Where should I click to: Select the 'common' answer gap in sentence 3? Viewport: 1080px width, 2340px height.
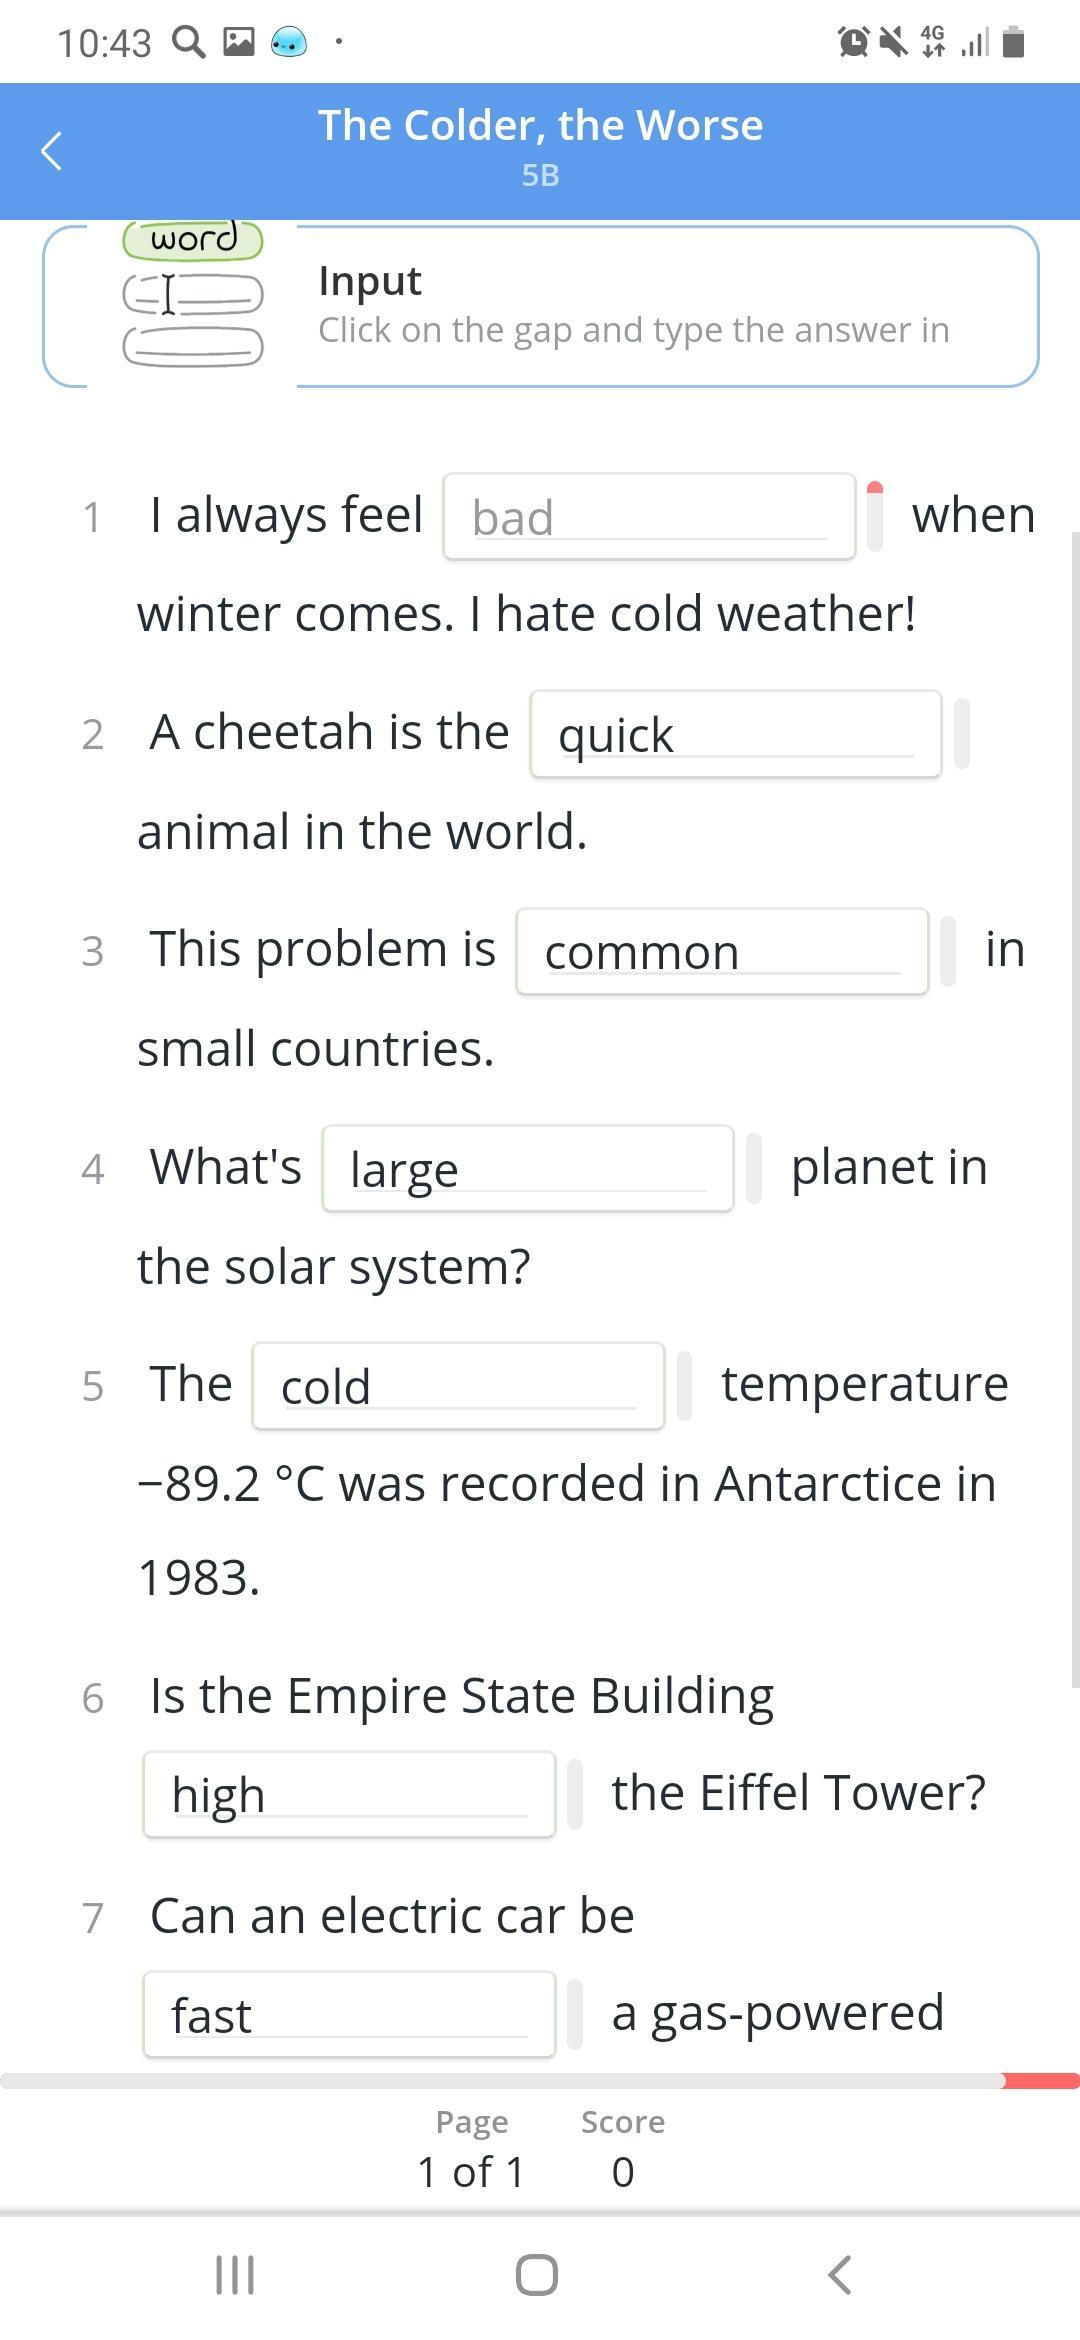tap(722, 951)
